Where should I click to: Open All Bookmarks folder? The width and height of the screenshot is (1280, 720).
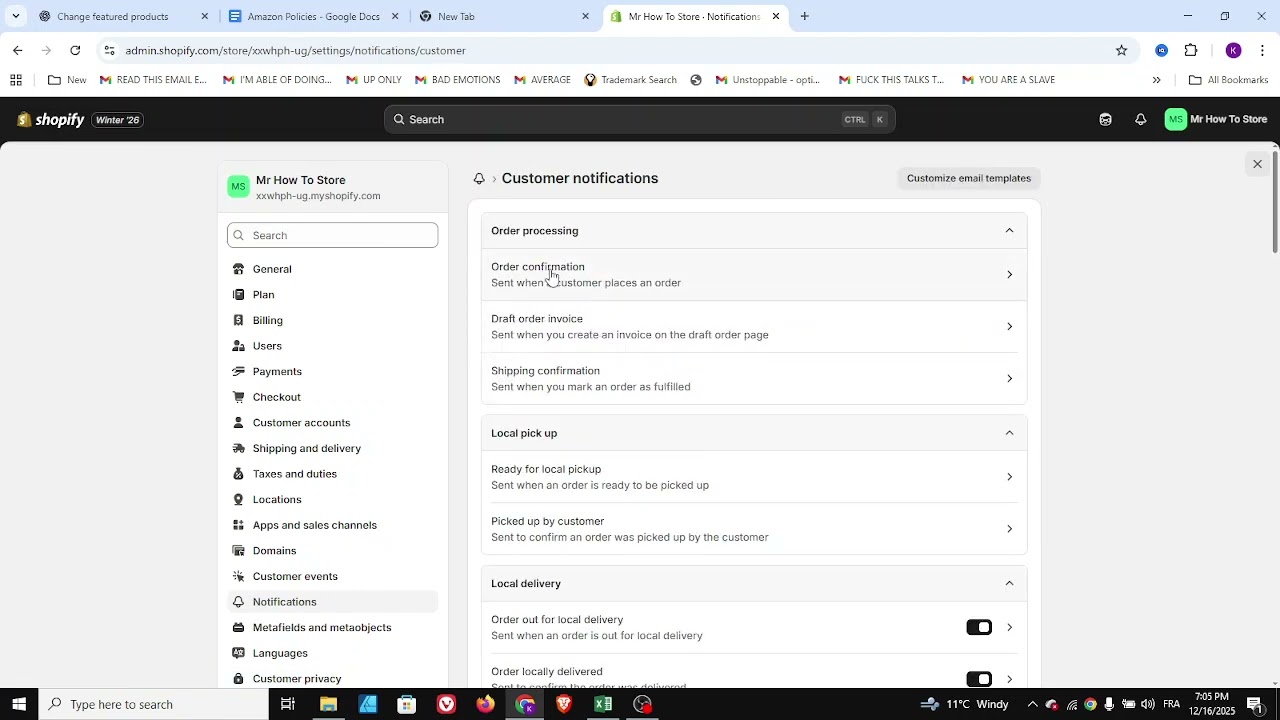pyautogui.click(x=1228, y=80)
